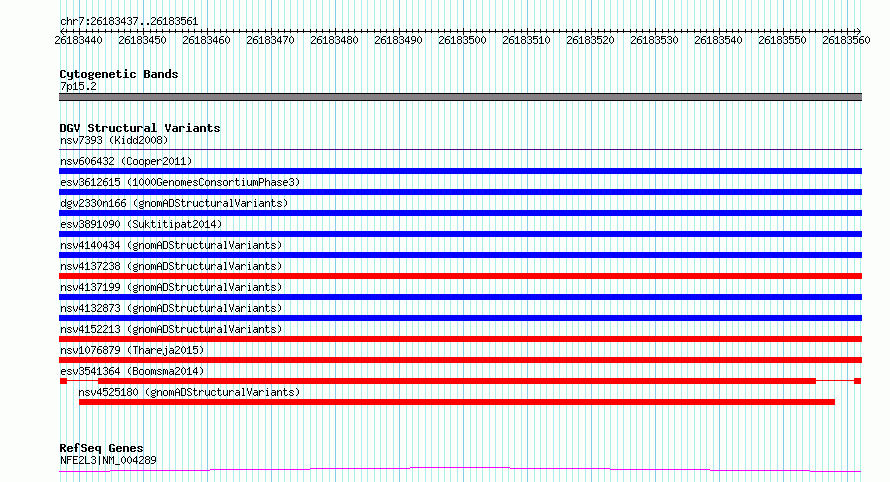This screenshot has width=890, height=482.
Task: Click the nsv4525180 gnomAD variant label
Action: (x=189, y=392)
